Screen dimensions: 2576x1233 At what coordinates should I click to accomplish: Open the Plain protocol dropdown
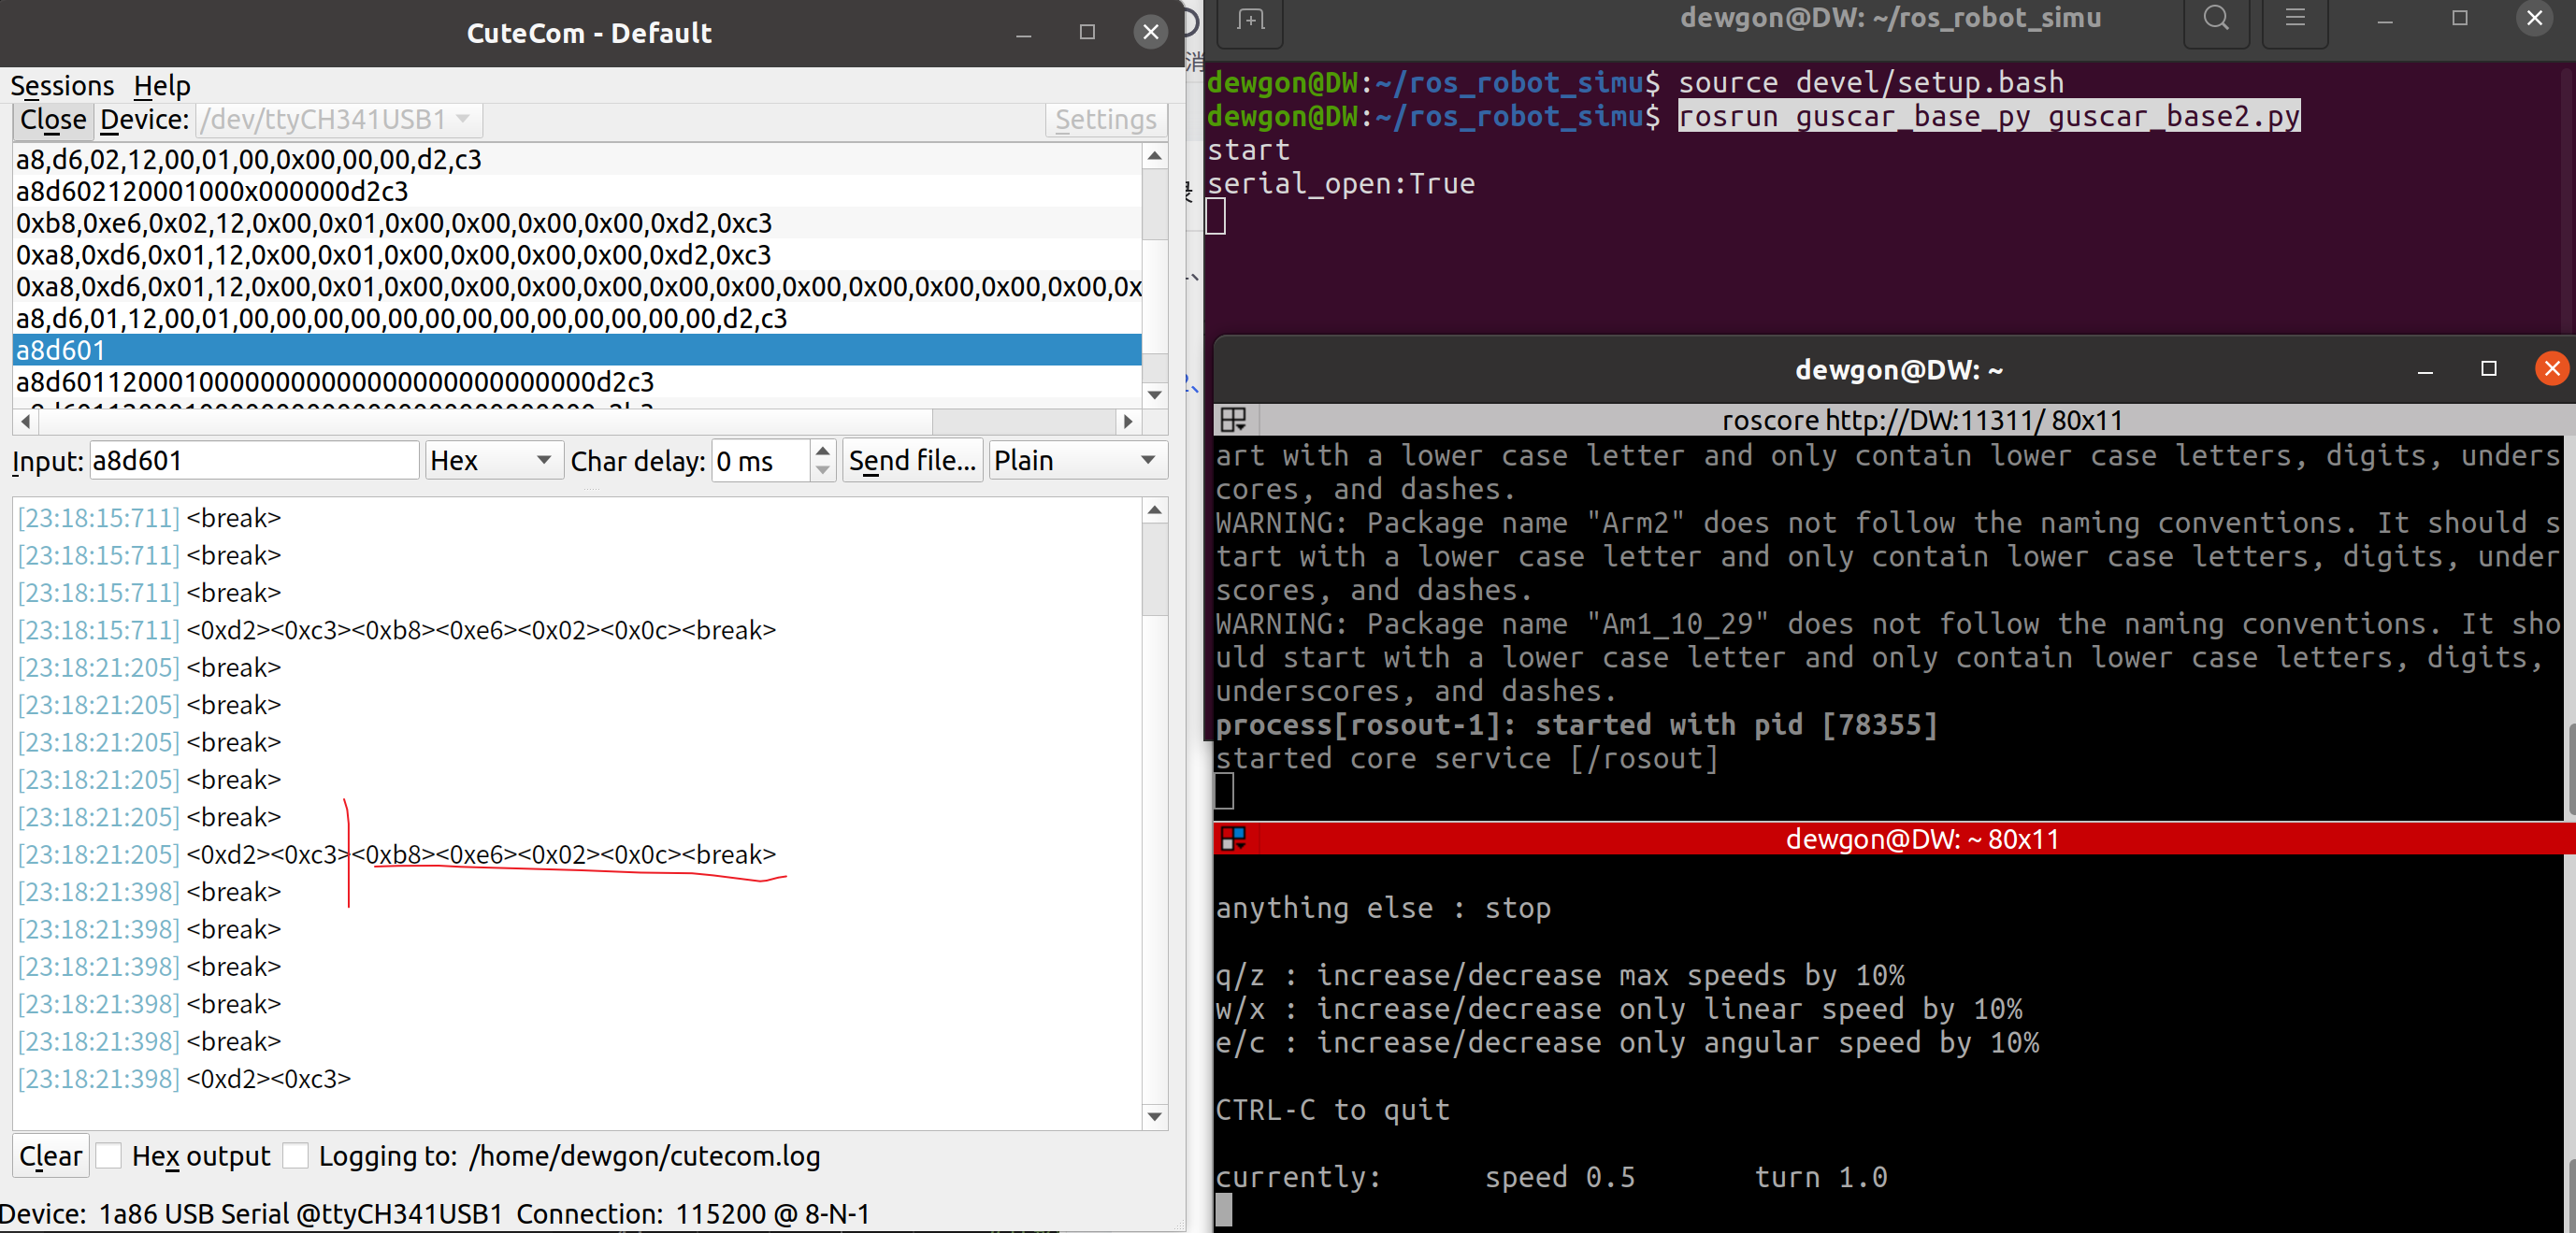pos(1076,461)
